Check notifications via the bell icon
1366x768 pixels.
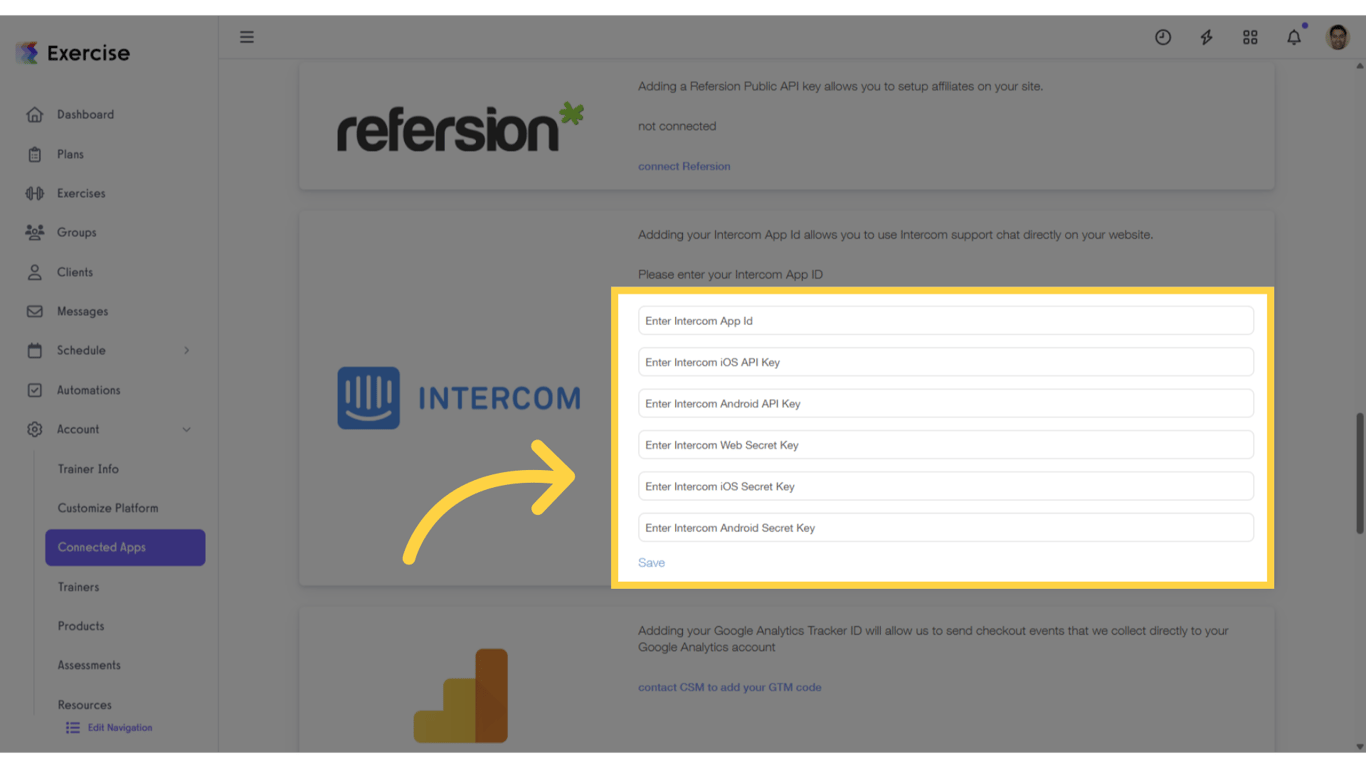pos(1293,37)
